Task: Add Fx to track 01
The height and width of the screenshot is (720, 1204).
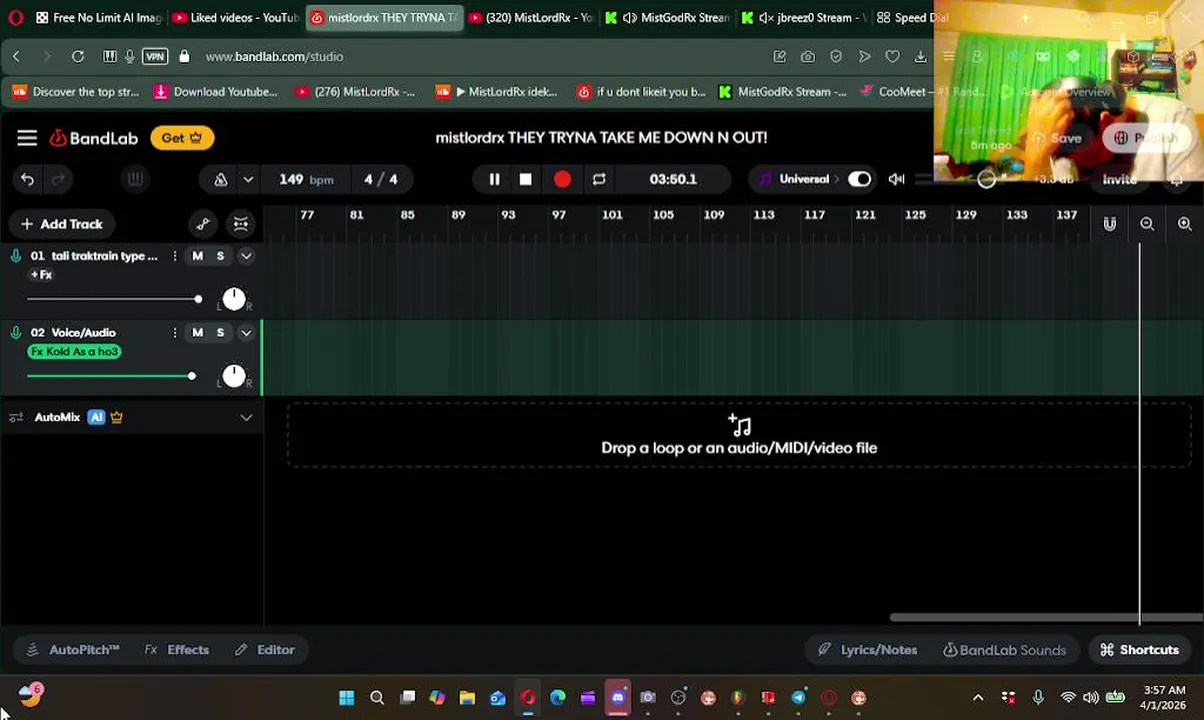Action: click(41, 275)
